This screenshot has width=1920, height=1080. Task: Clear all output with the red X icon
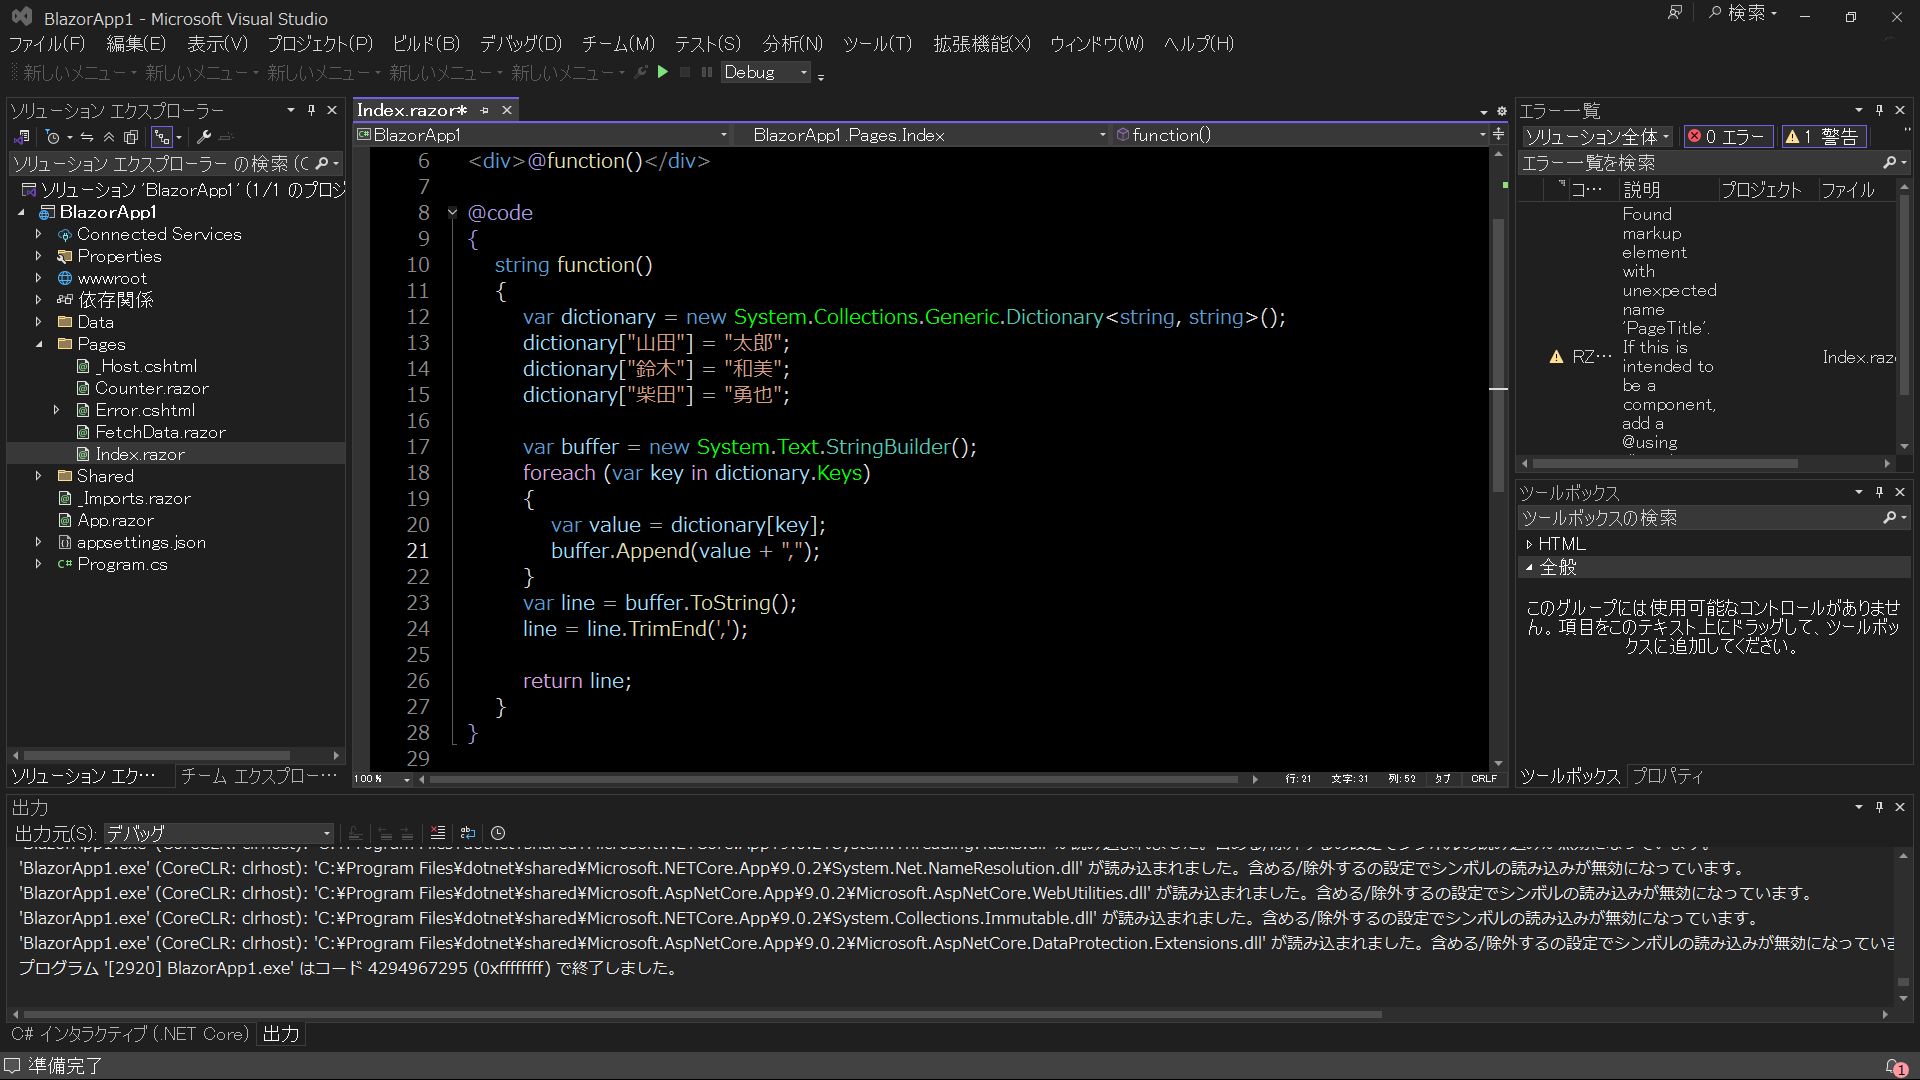point(437,832)
